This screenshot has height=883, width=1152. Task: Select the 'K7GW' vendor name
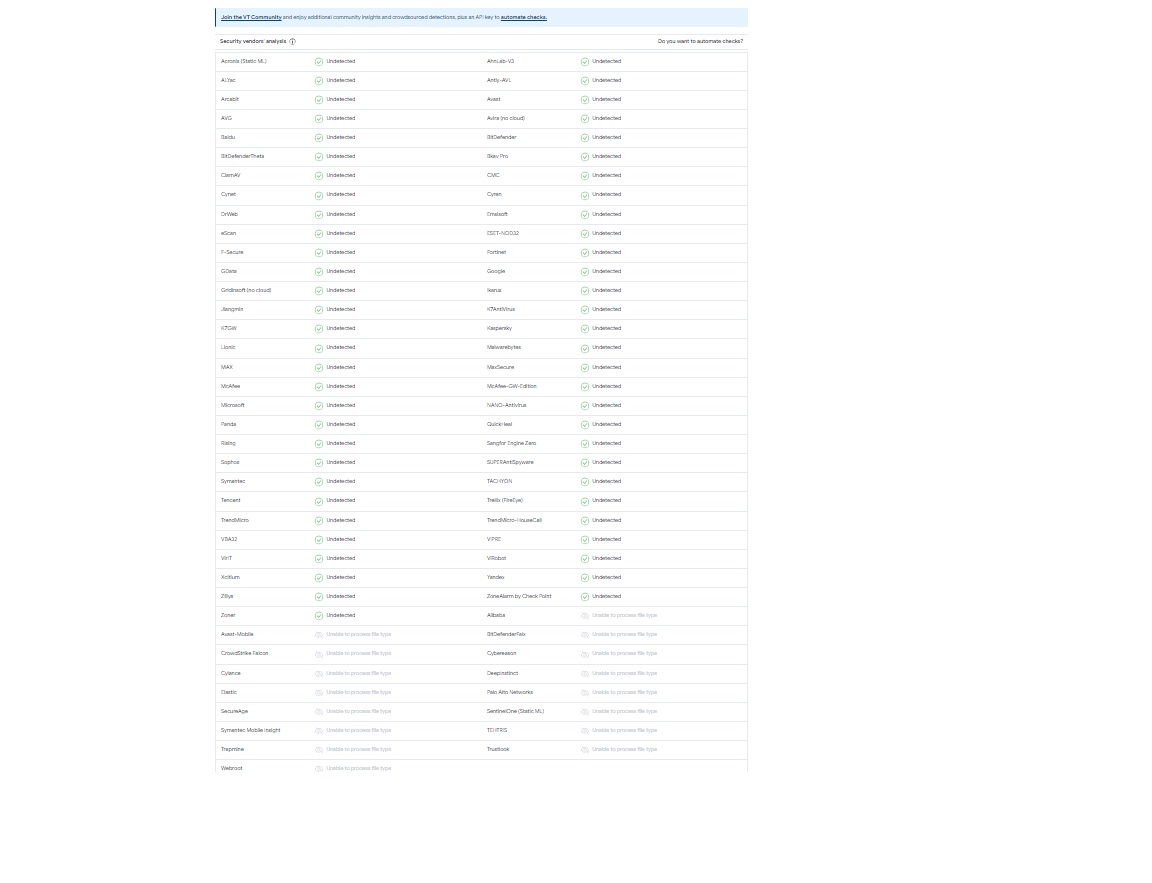pos(228,329)
